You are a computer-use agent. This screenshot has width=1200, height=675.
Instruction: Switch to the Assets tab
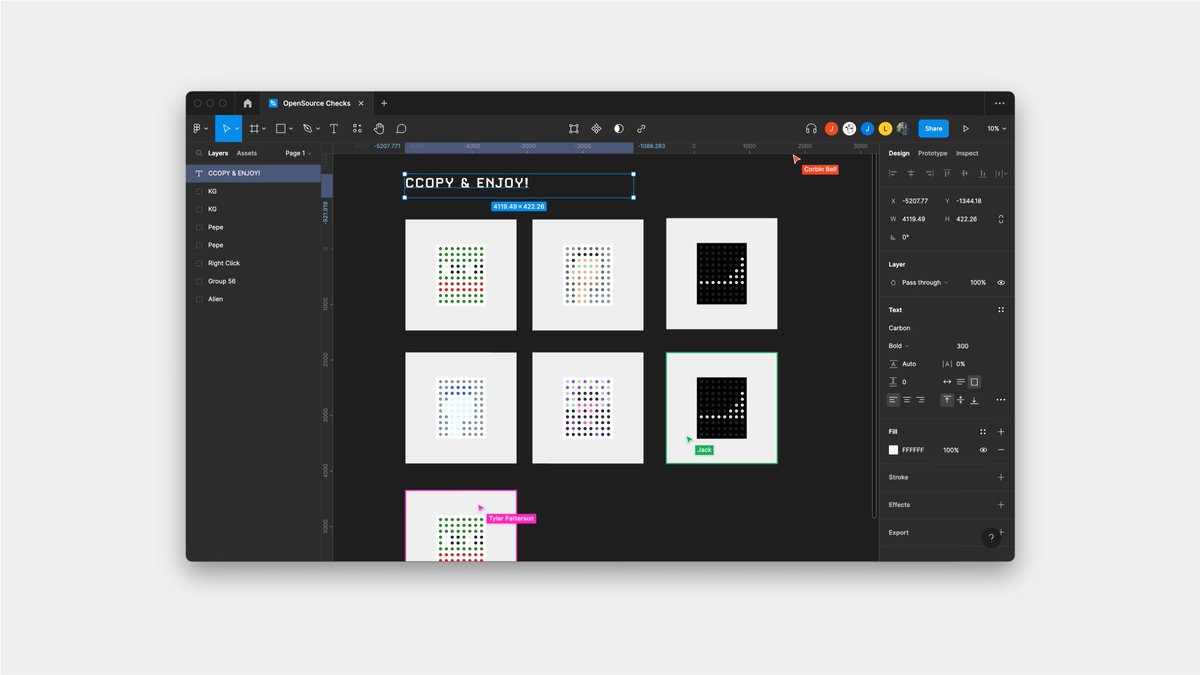(246, 153)
